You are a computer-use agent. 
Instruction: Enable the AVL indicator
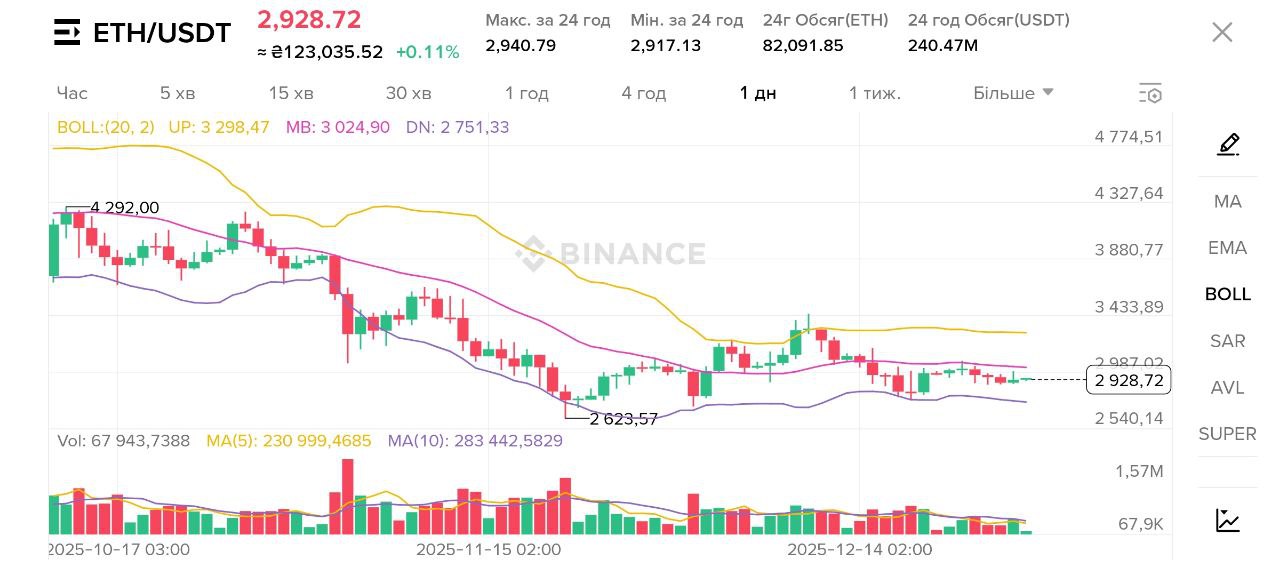[1227, 387]
